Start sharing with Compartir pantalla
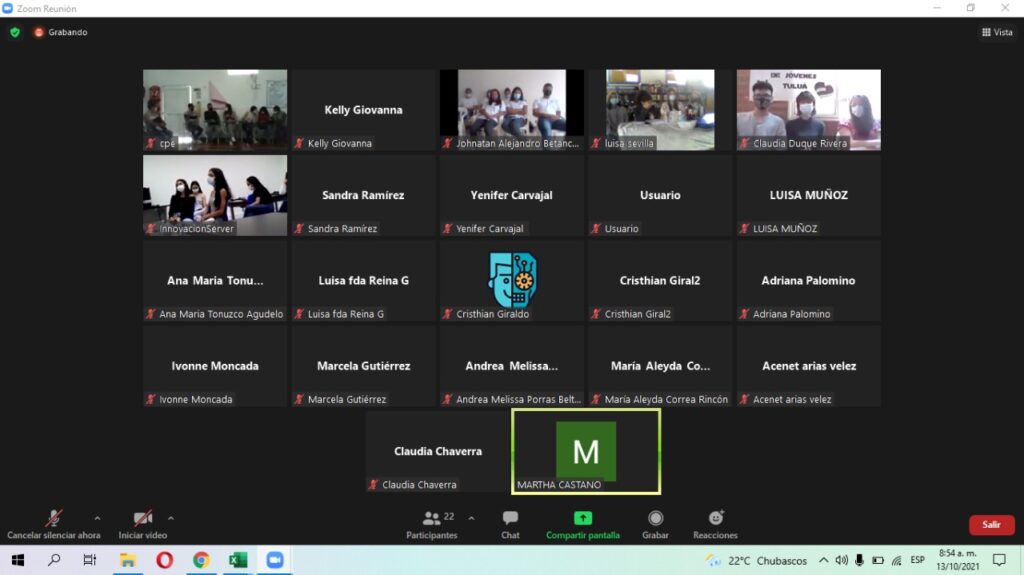Screen dimensions: 1024x575 (582, 523)
